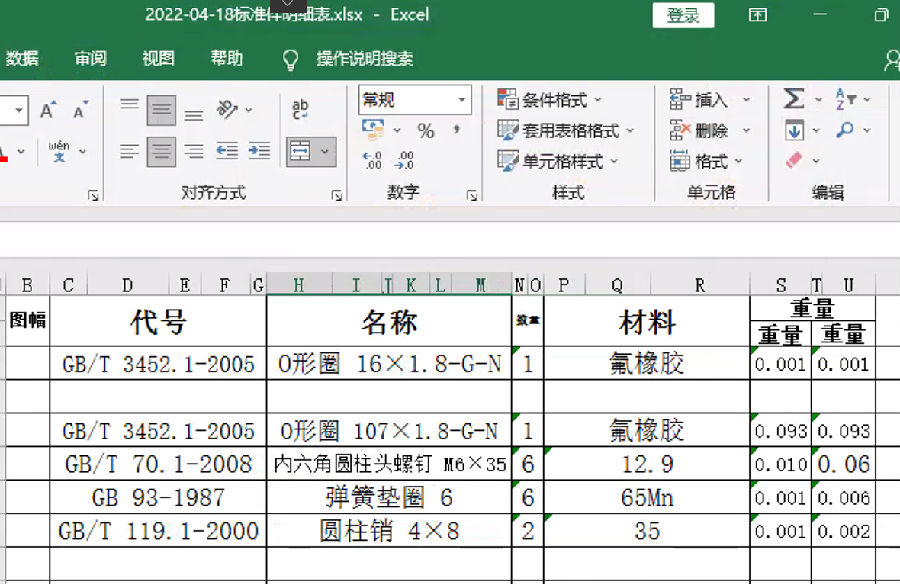Toggle middle vertical alignment
Screen dimensions: 900x584
[161, 110]
